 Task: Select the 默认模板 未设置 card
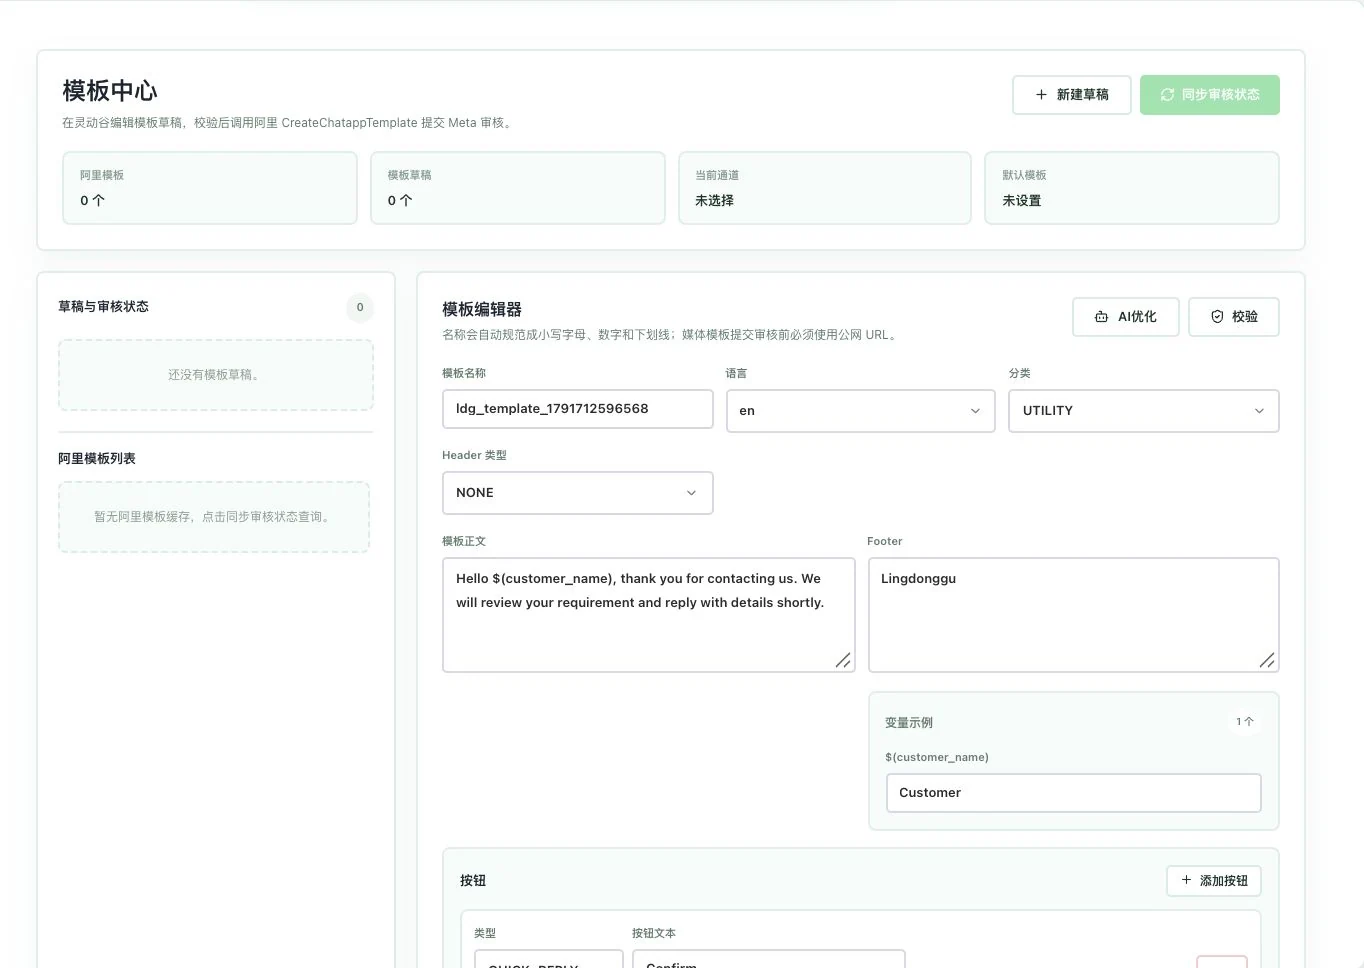click(x=1132, y=188)
